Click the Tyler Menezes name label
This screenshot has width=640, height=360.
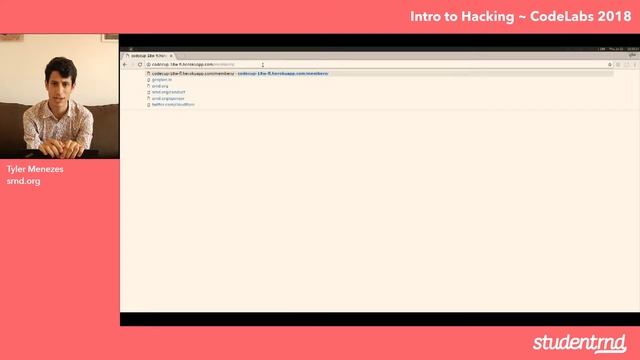tap(35, 169)
